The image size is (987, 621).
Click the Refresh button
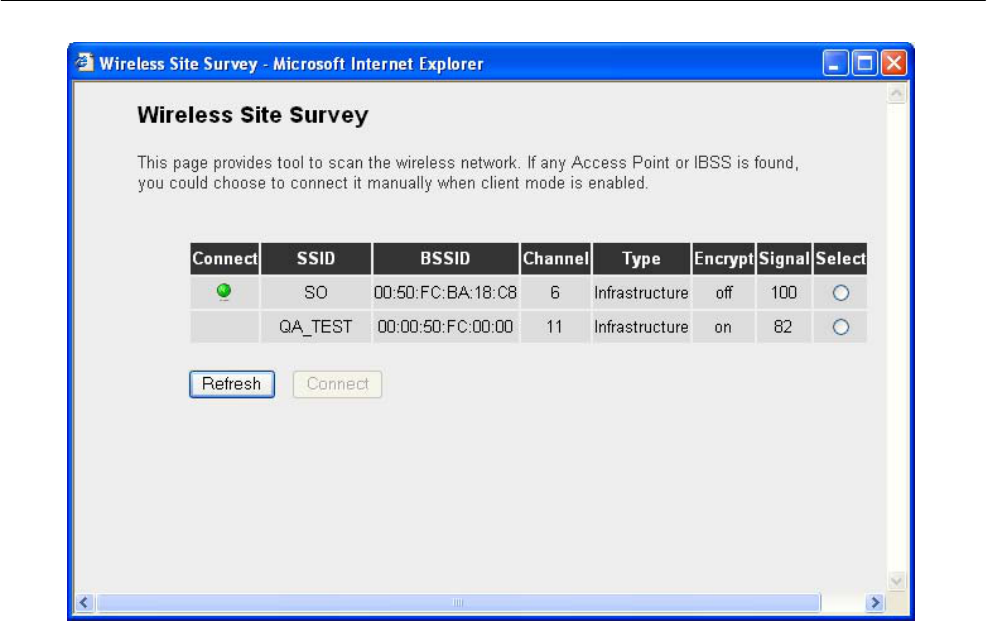pyautogui.click(x=232, y=384)
